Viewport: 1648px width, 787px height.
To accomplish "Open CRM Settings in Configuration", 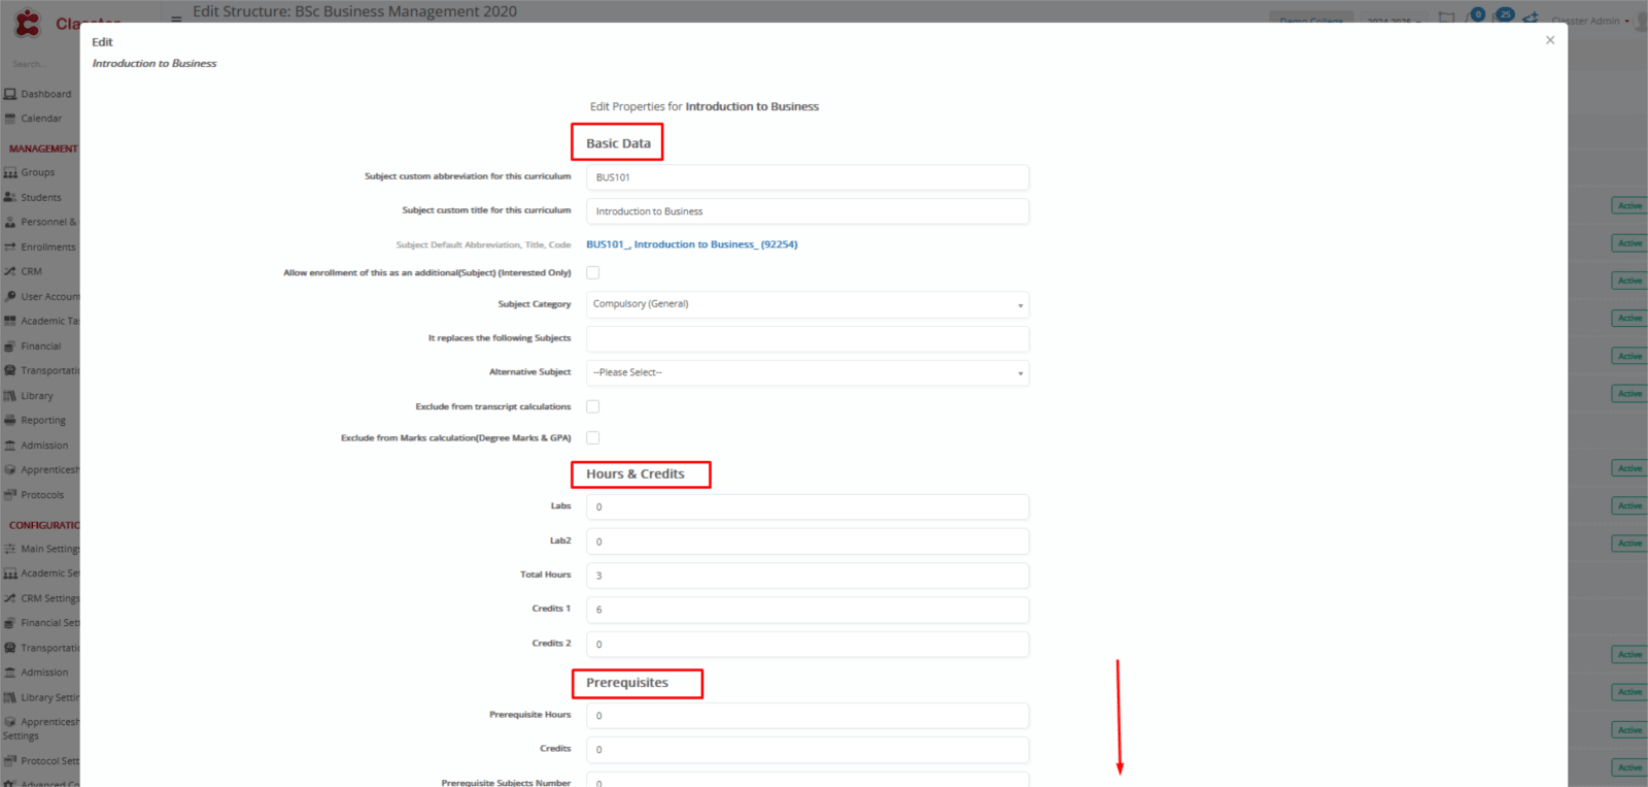I will (x=41, y=598).
